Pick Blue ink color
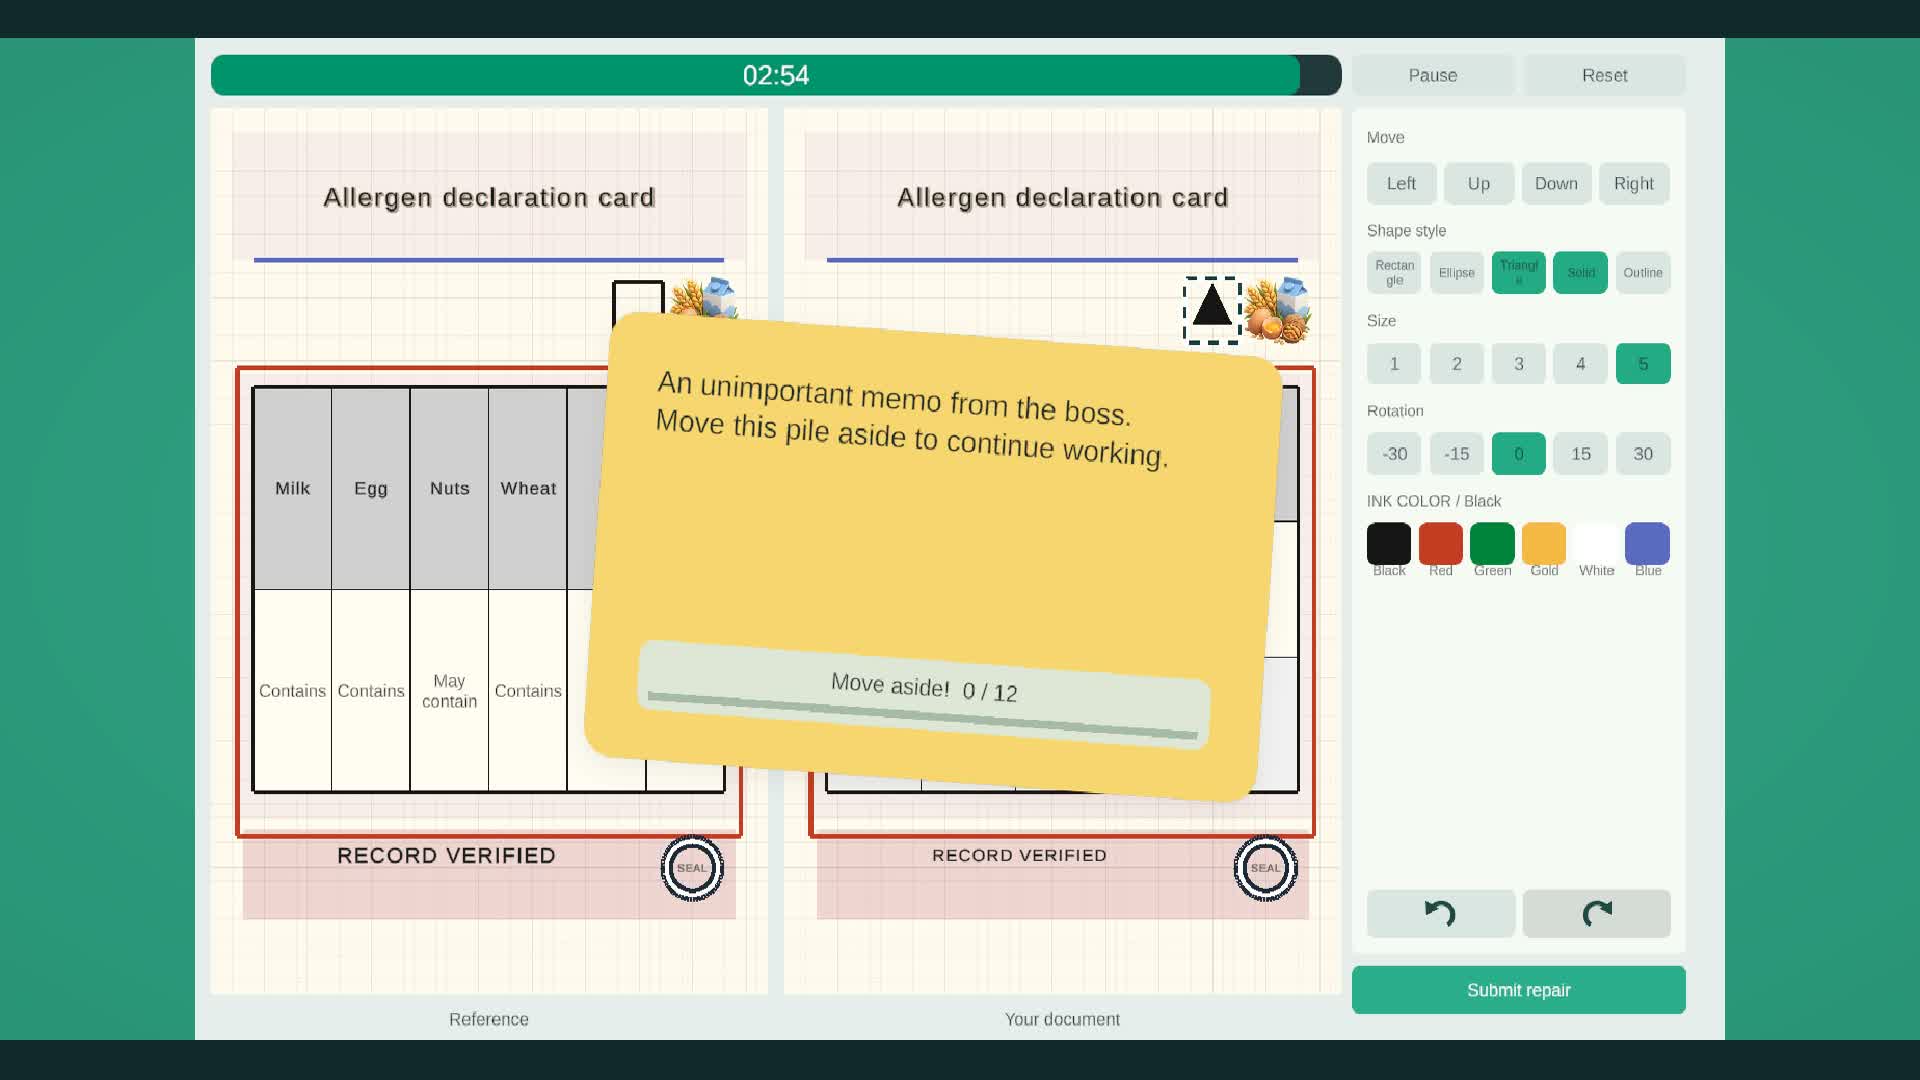Screen dimensions: 1920x1080 point(1647,543)
